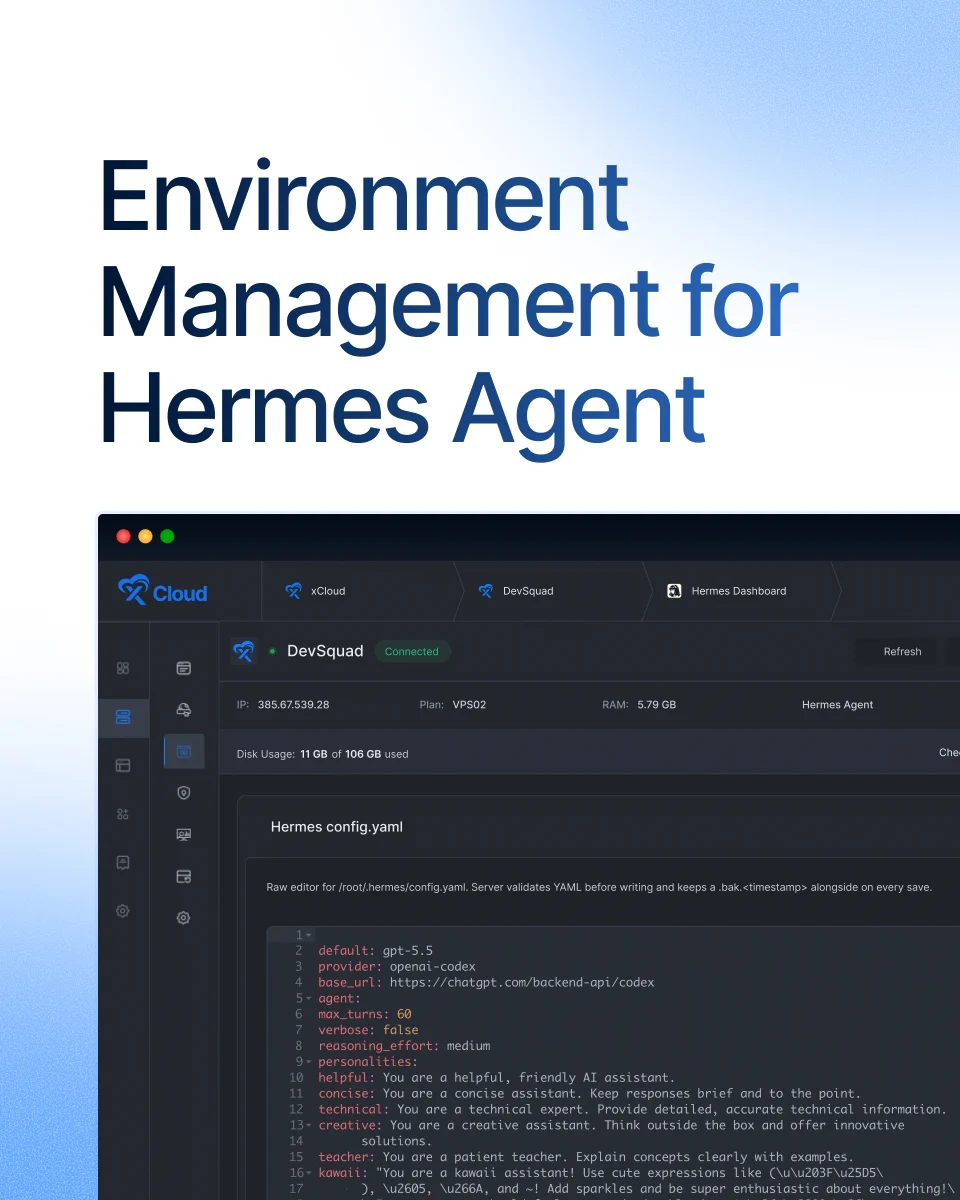Click the 'max_turns: 60' line
Viewport: 960px width, 1200px height.
(x=365, y=1014)
